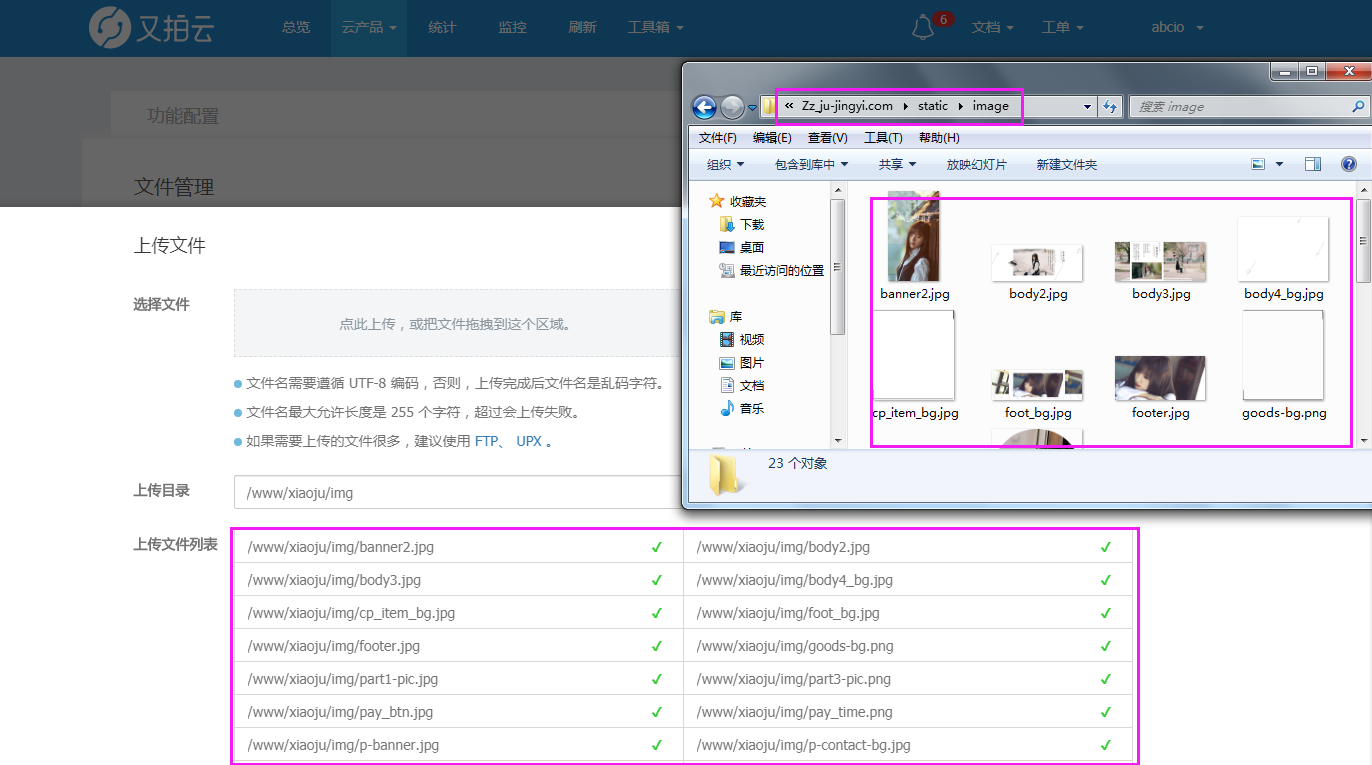Click the 又拍云 logo icon
Viewport: 1372px width, 765px height.
click(109, 27)
